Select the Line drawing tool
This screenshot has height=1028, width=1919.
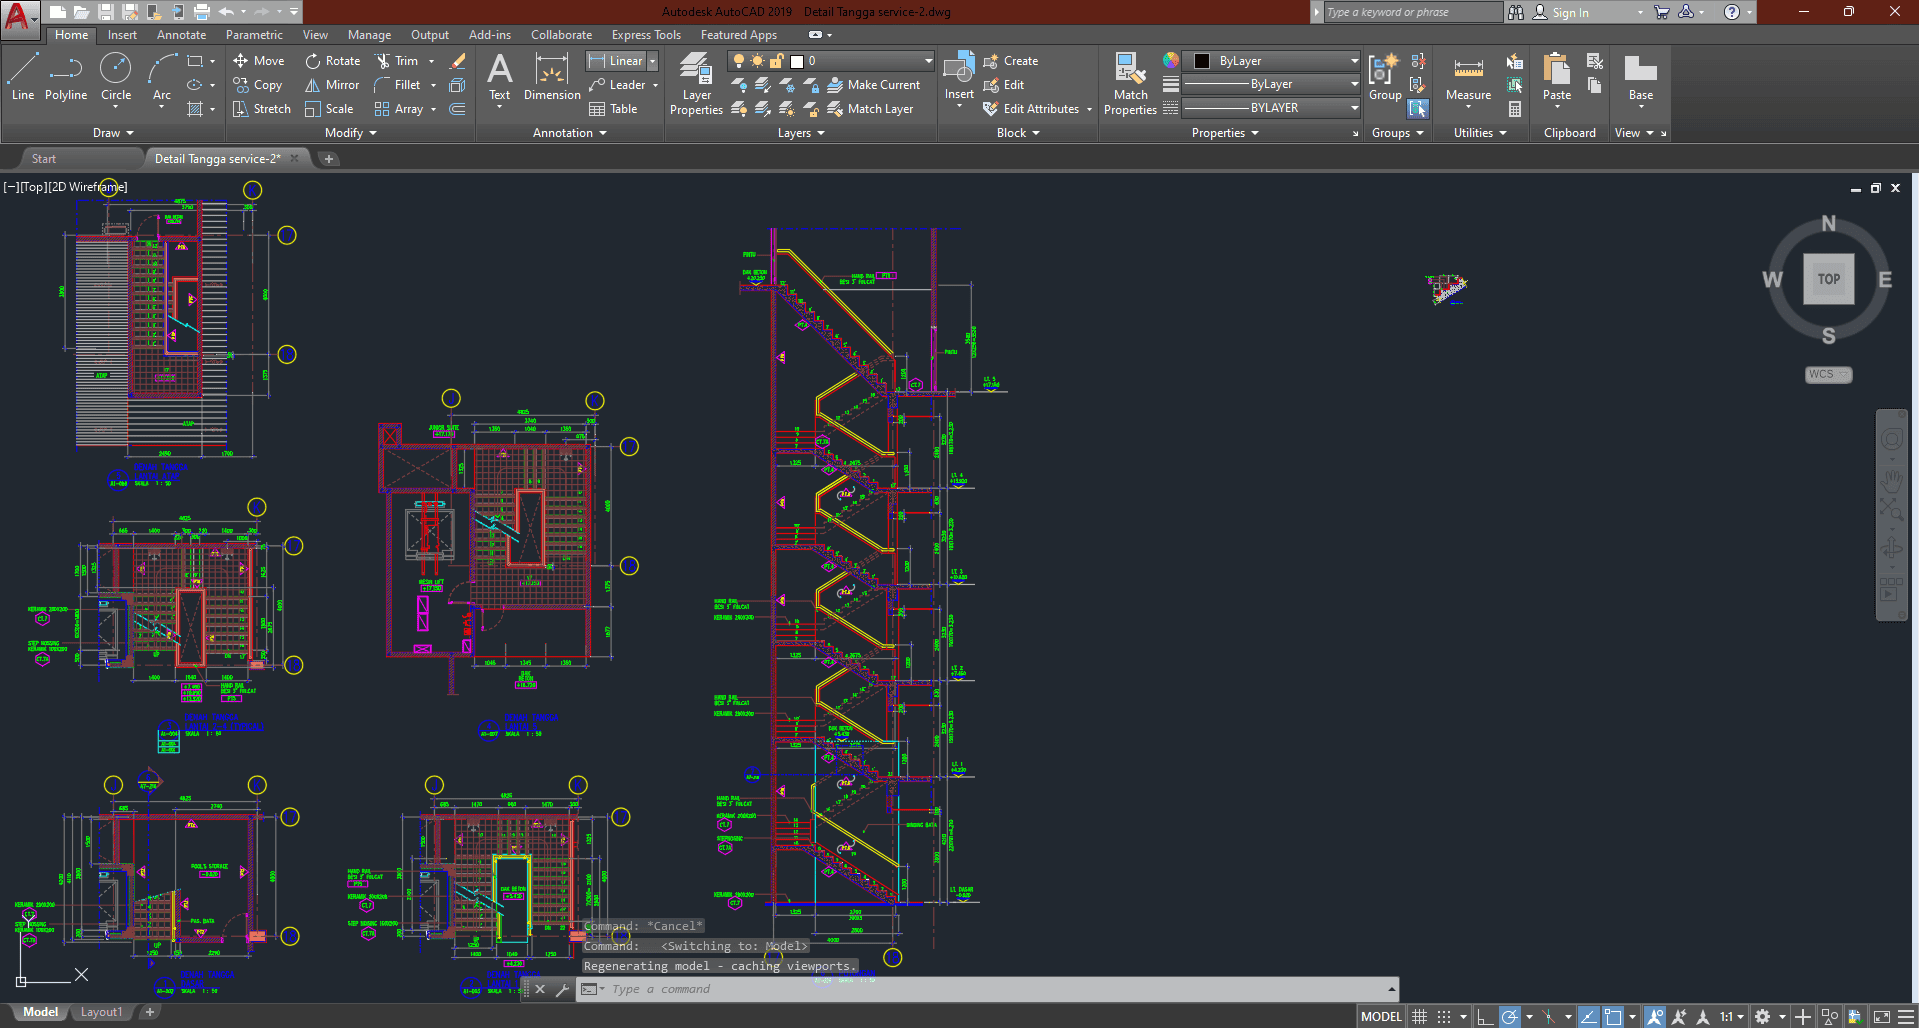point(23,77)
